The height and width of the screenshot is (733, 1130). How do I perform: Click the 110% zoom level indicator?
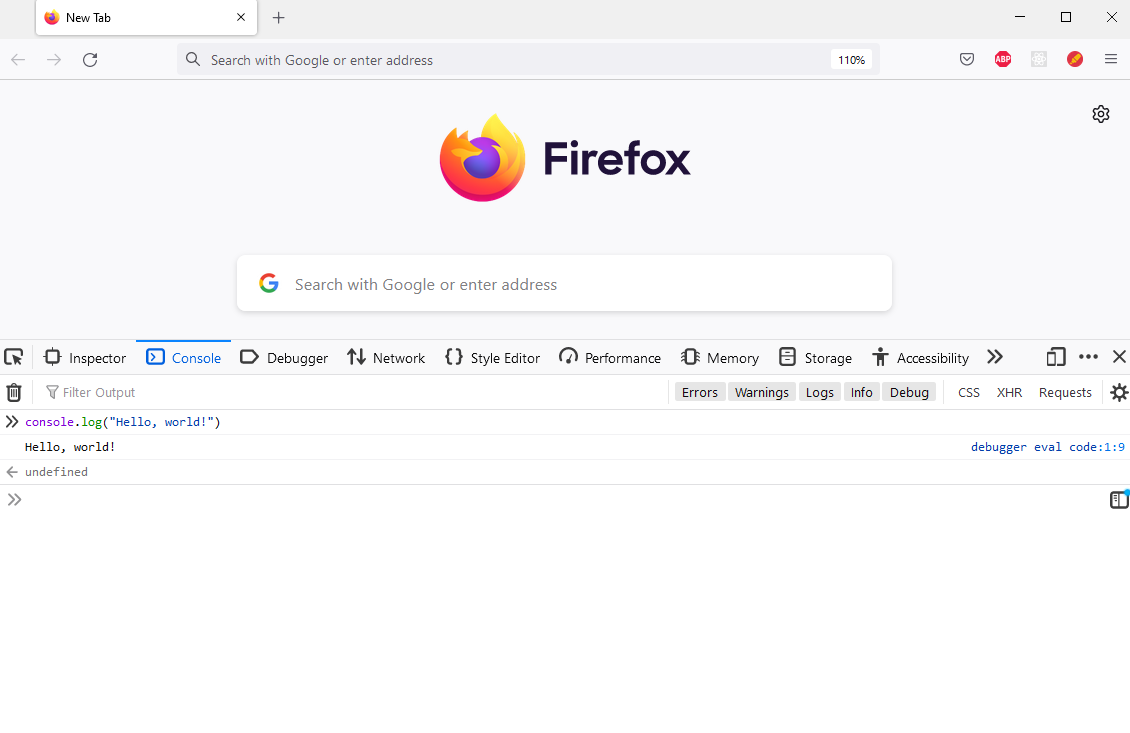click(851, 60)
